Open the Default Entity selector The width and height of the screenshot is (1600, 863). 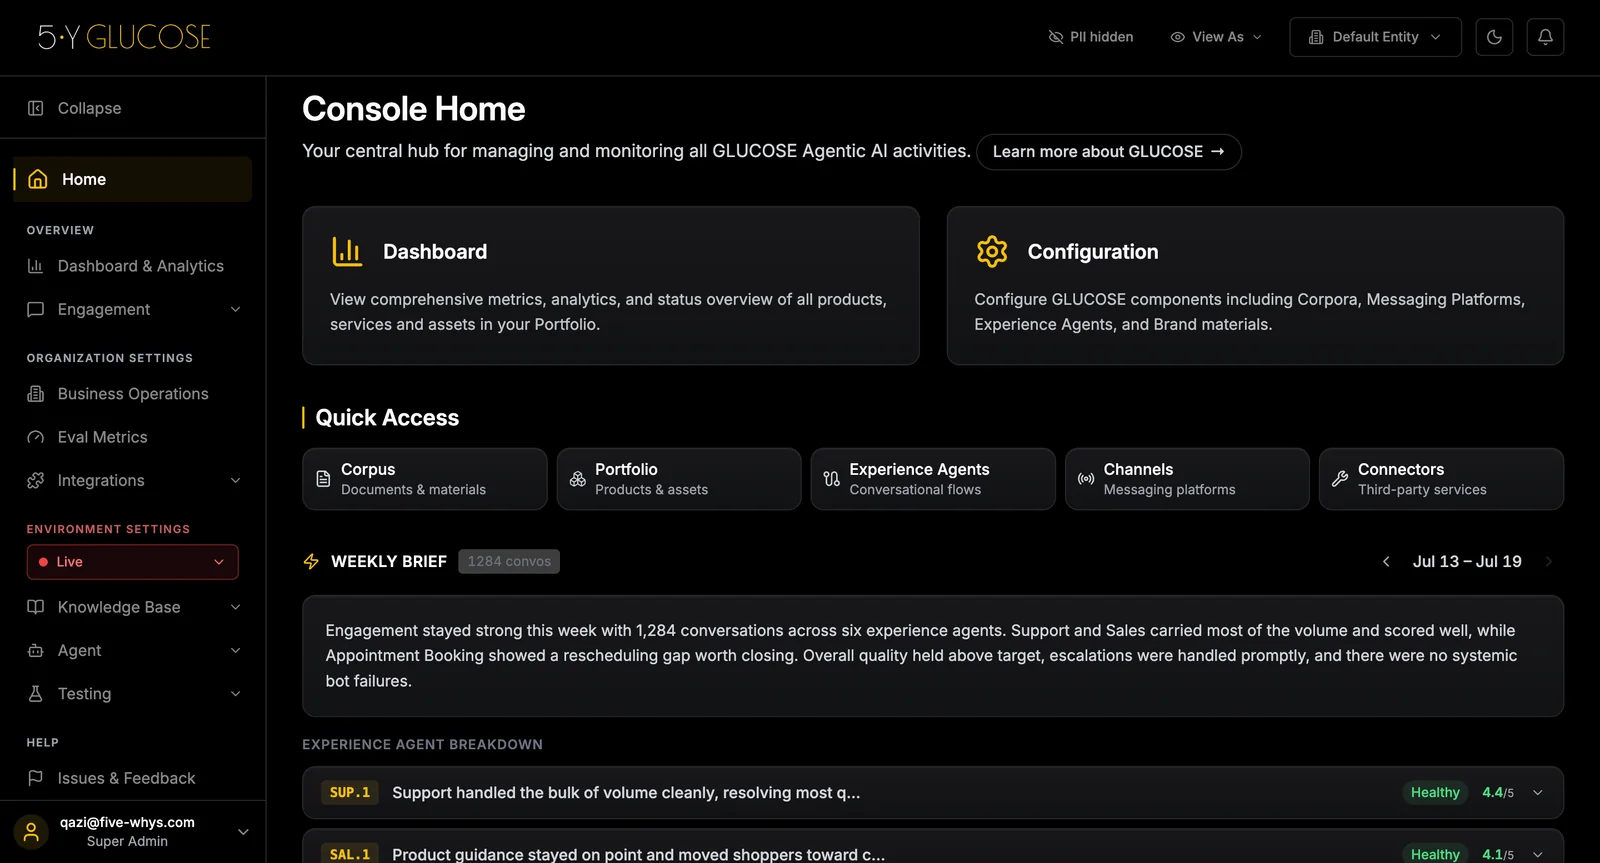tap(1375, 37)
